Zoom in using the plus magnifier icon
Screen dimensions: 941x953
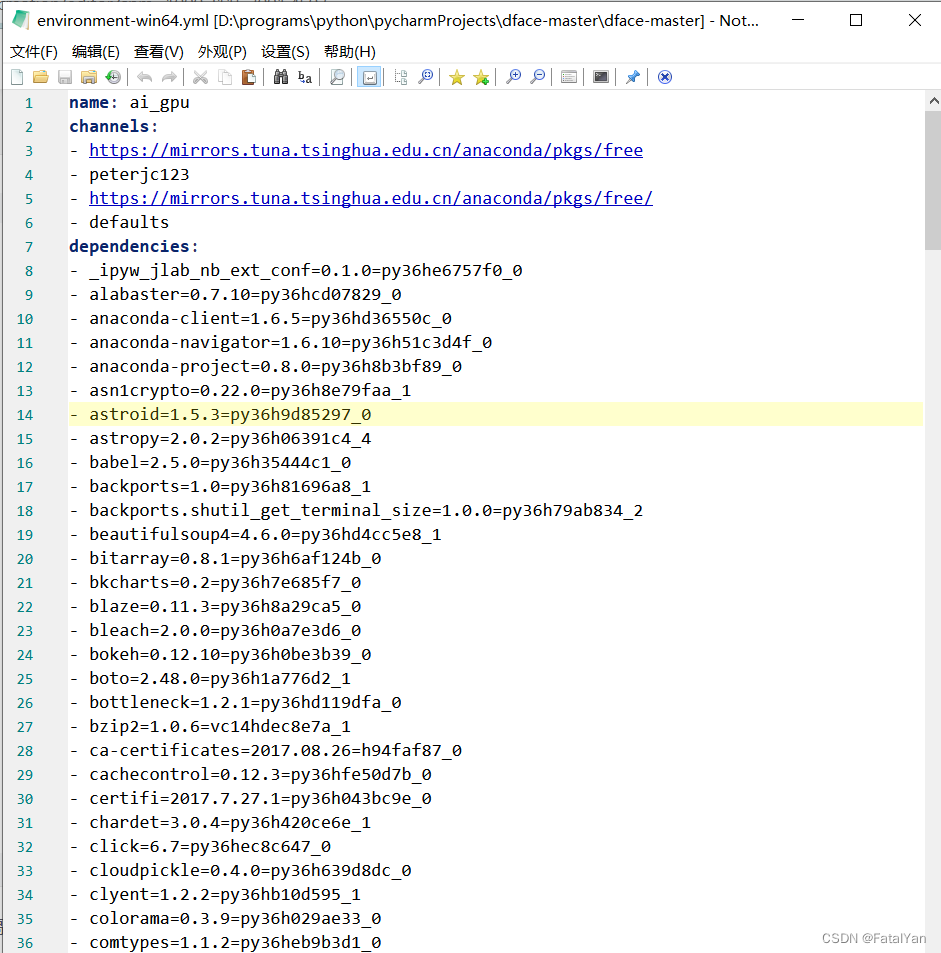(515, 77)
